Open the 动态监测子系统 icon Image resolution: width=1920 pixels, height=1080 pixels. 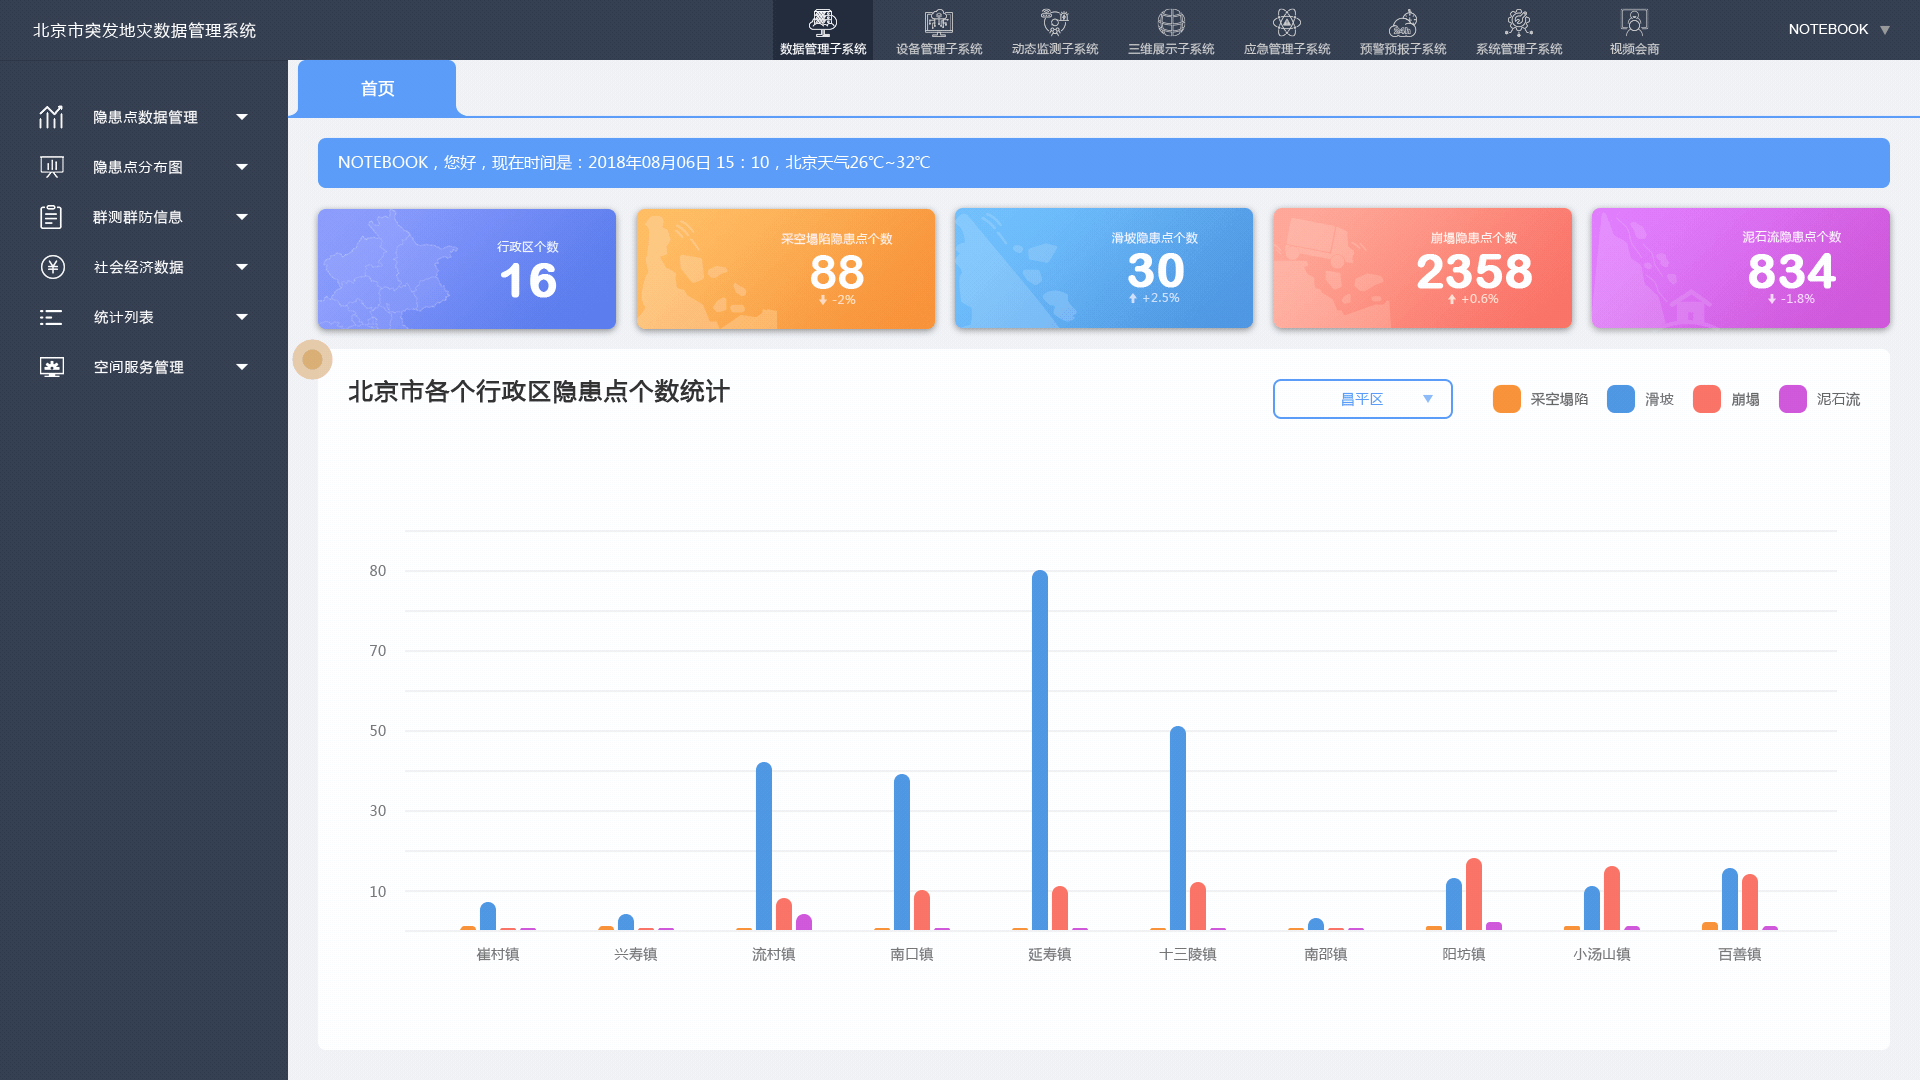(x=1054, y=25)
